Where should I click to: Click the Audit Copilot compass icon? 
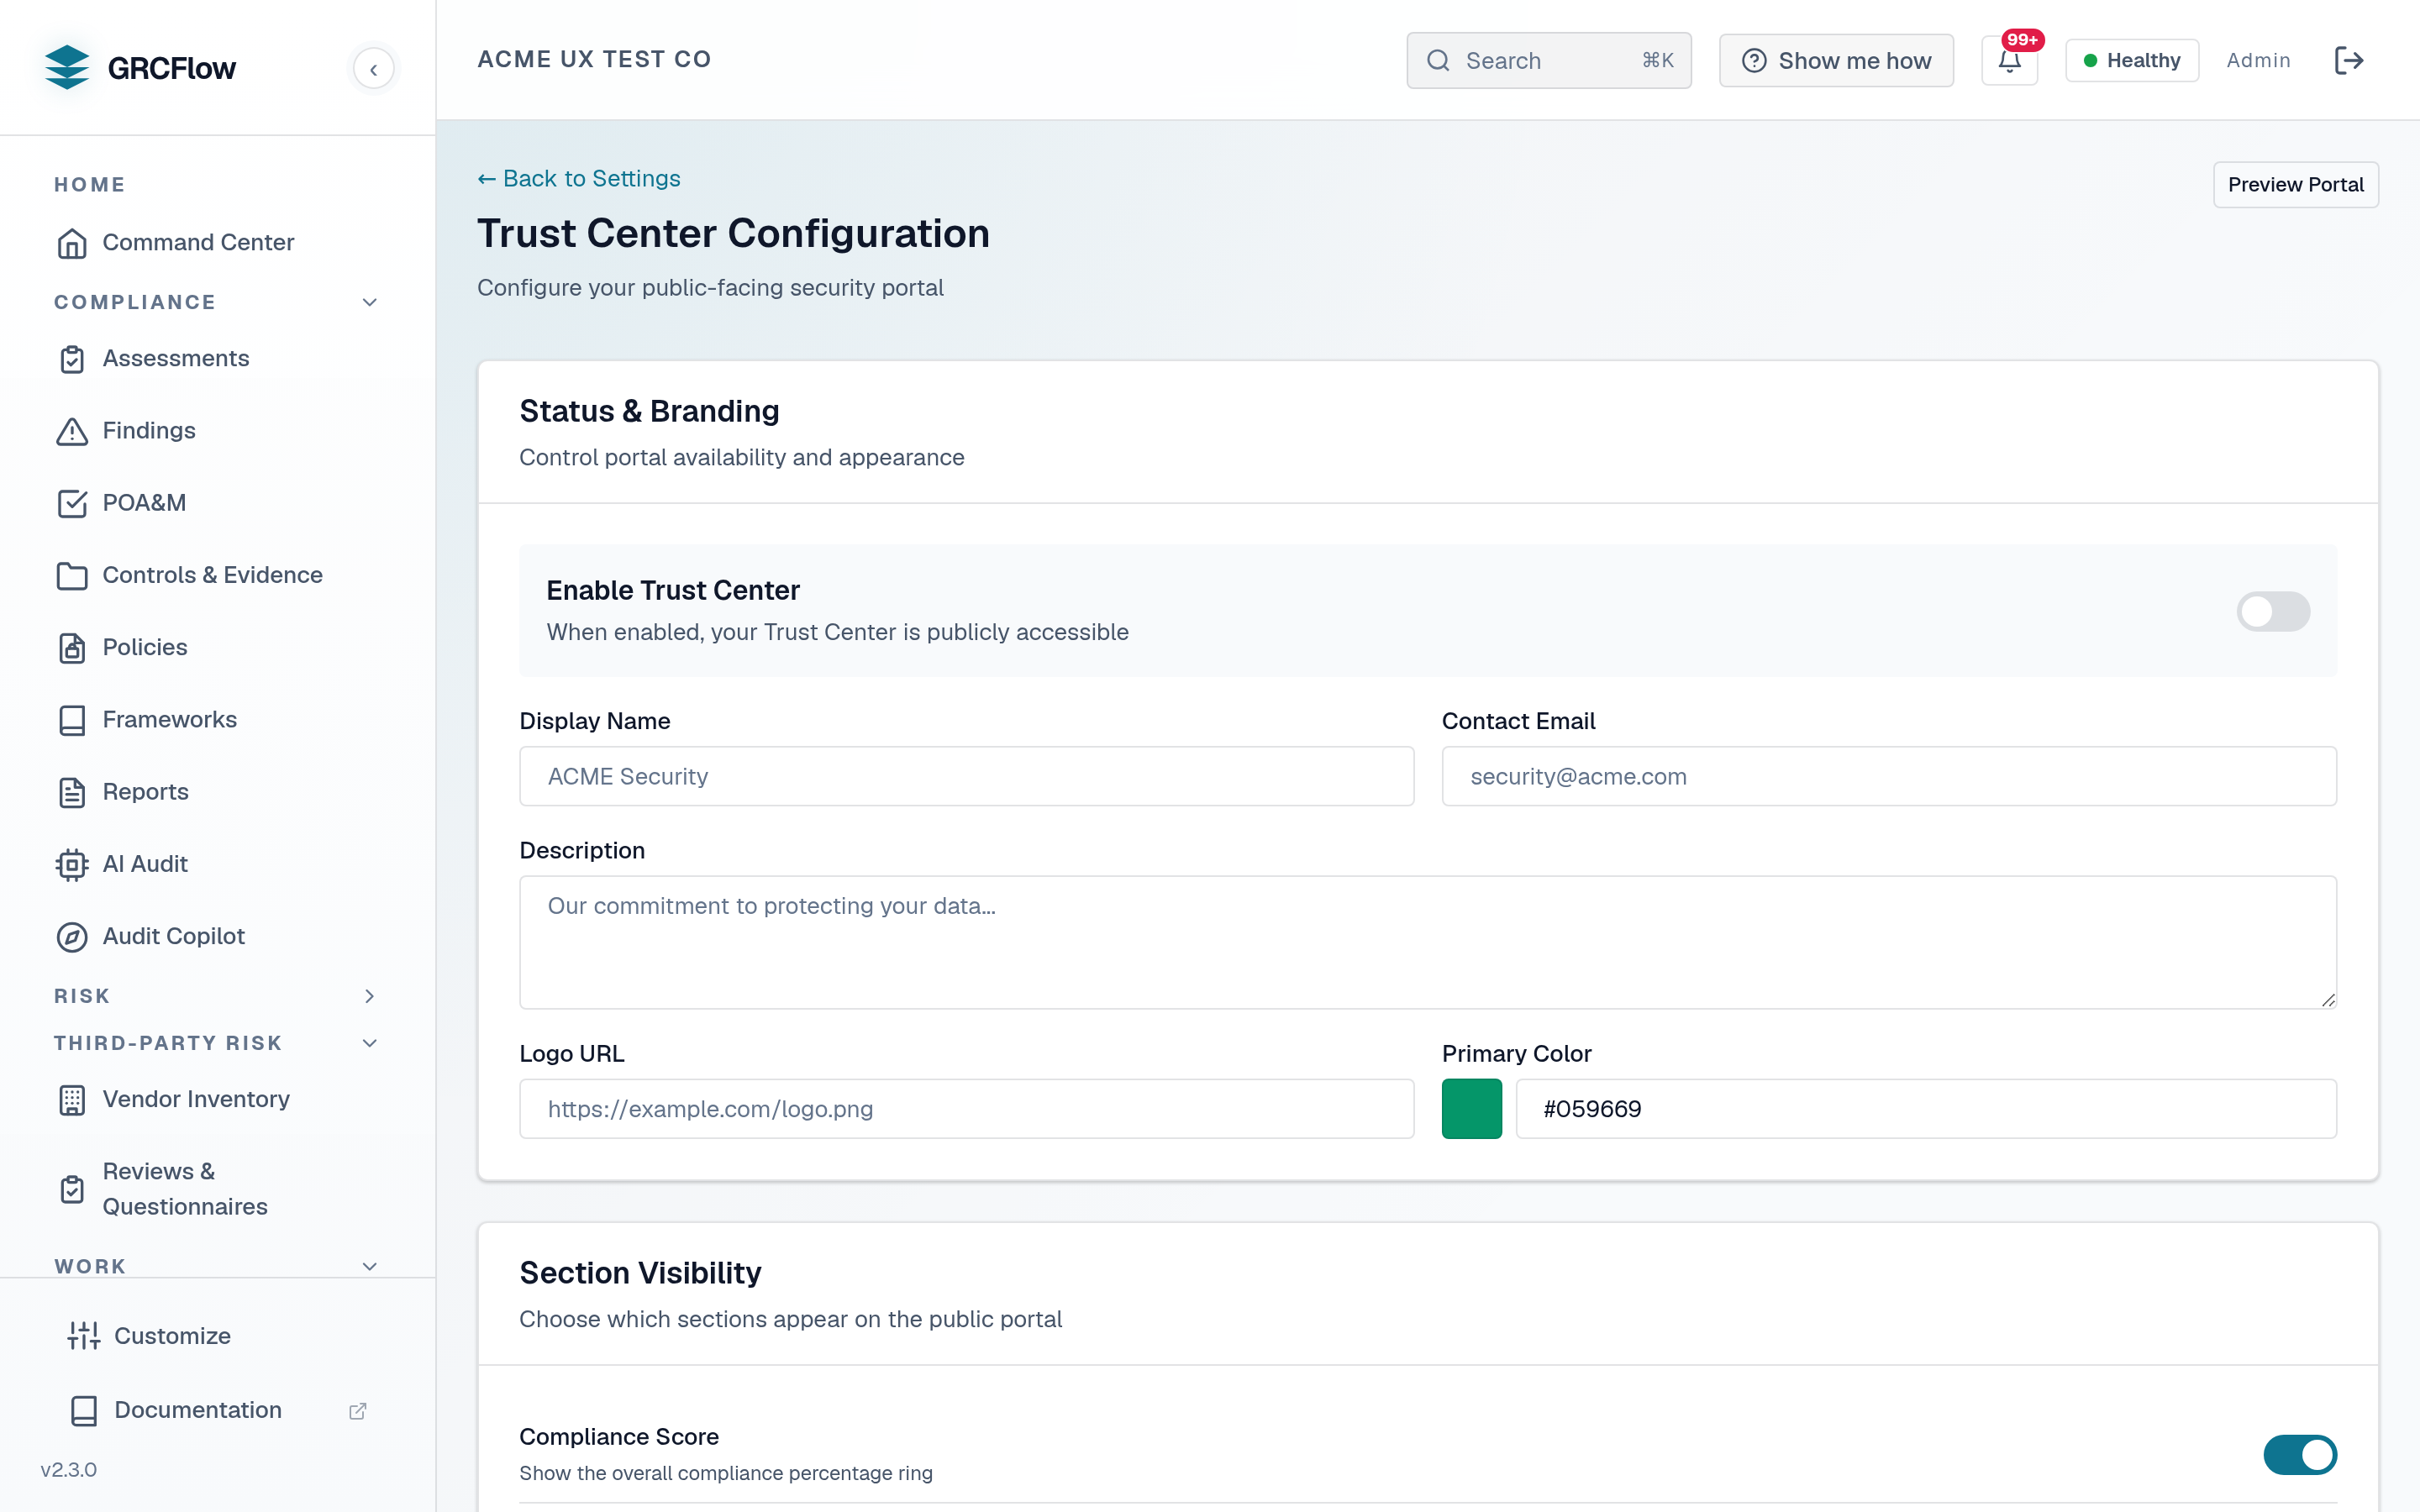click(72, 936)
